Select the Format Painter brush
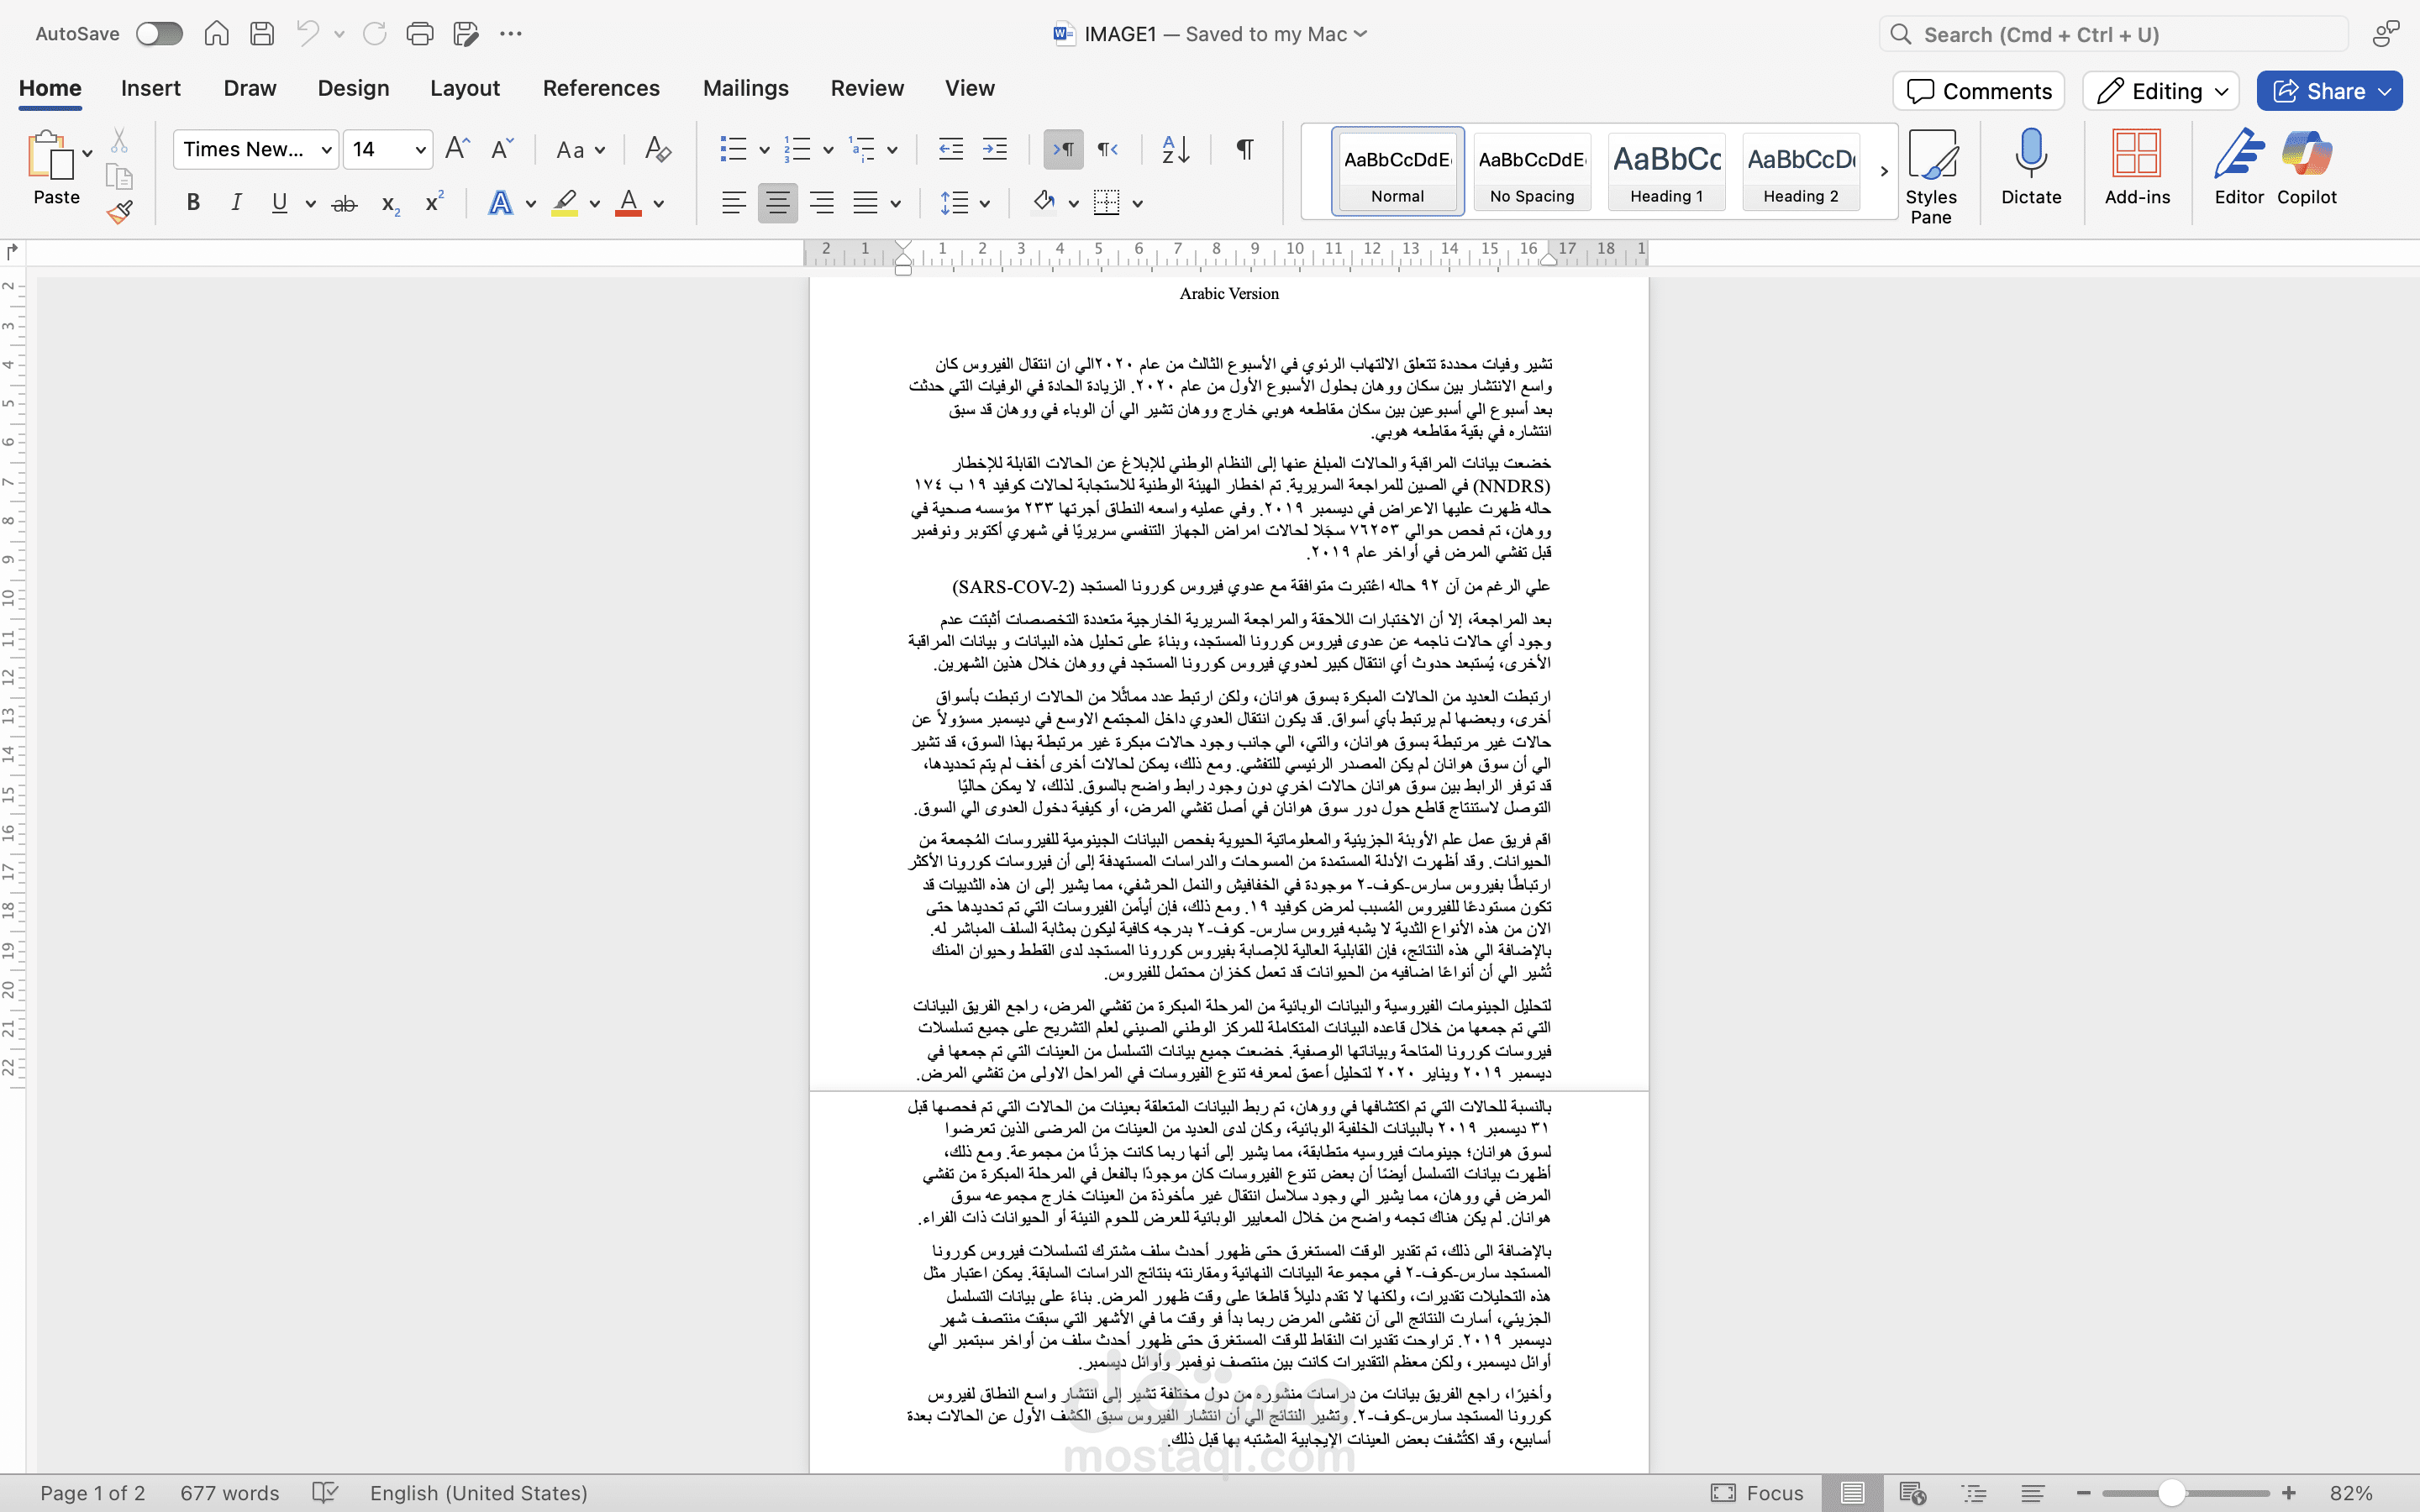2420x1512 pixels. 119,212
